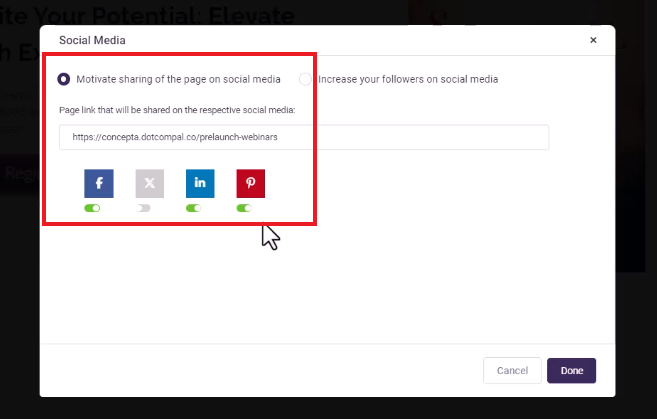Confirm settings with the Done button
This screenshot has height=419, width=657.
point(572,370)
